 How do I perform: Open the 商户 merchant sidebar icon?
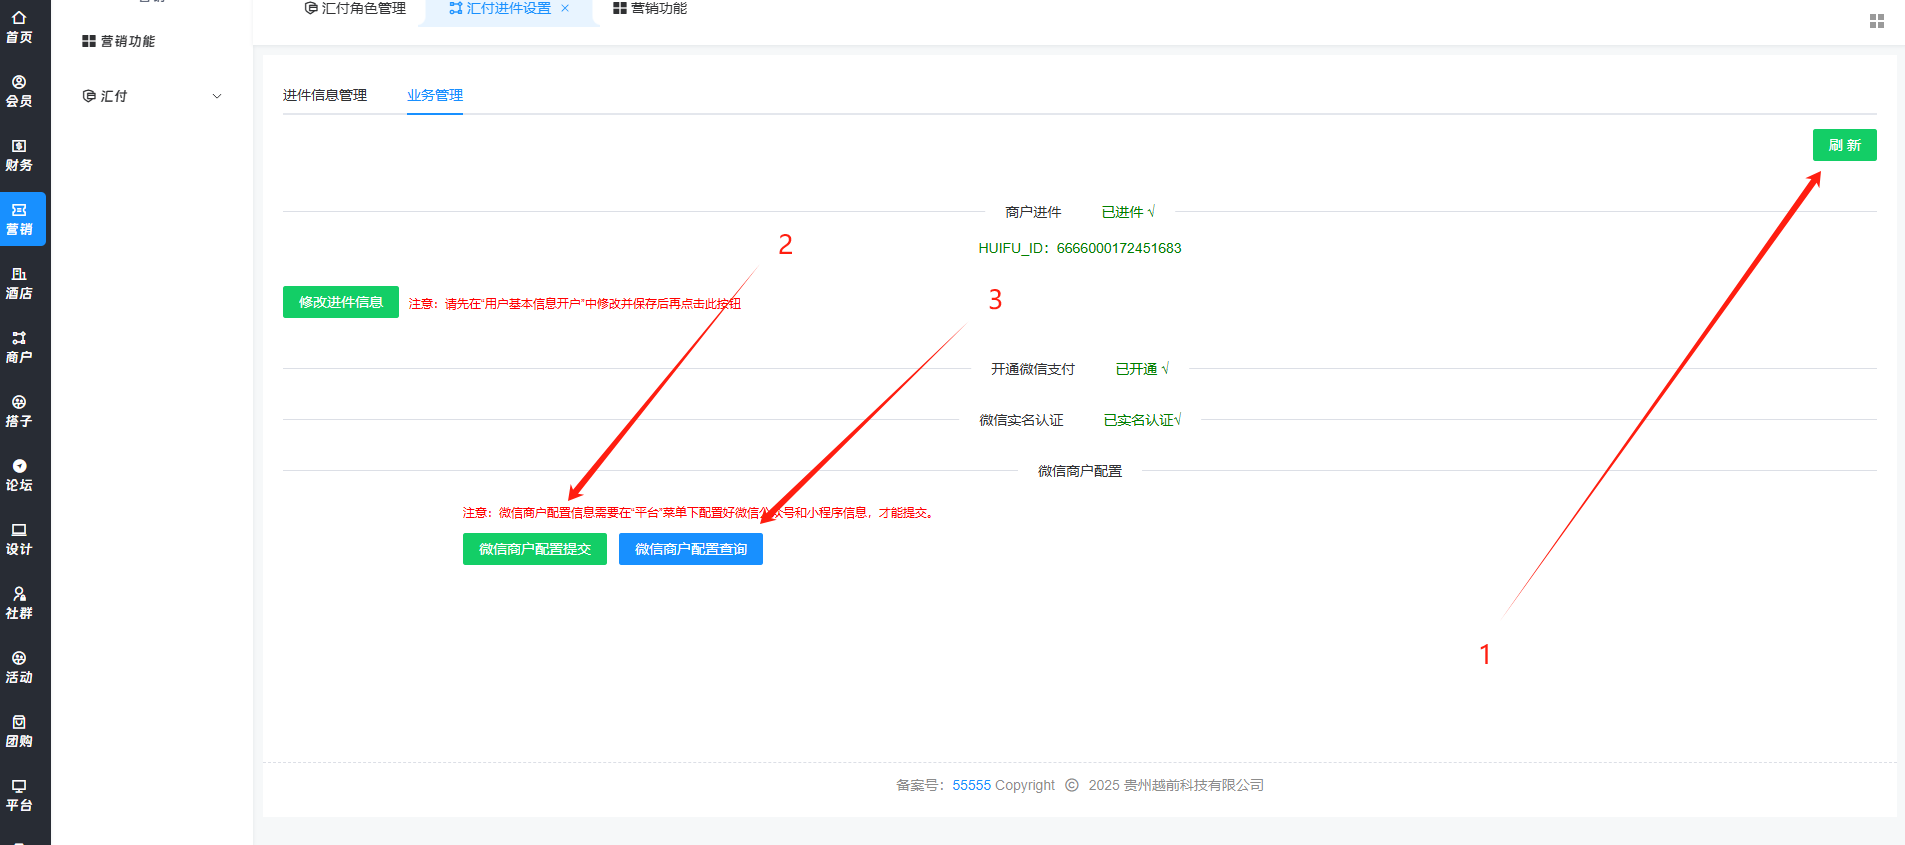[19, 347]
